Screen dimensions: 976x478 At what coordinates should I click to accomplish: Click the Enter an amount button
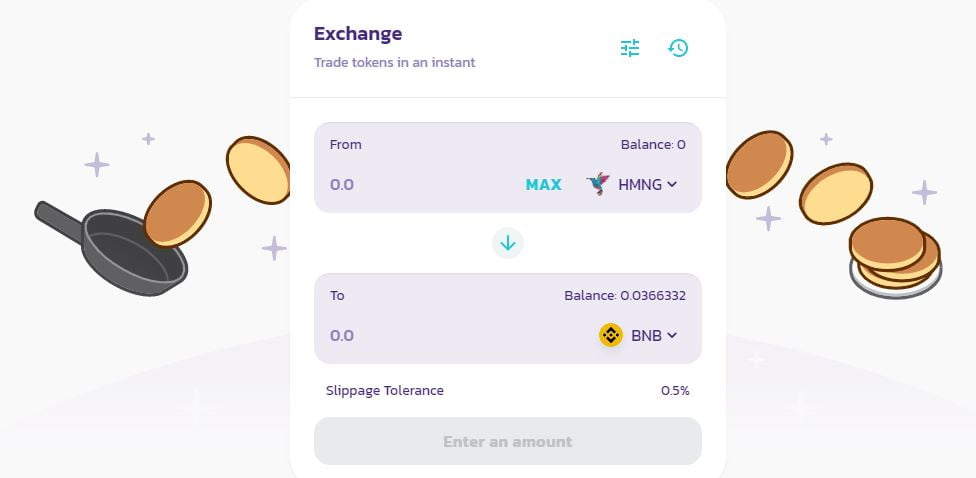point(508,441)
